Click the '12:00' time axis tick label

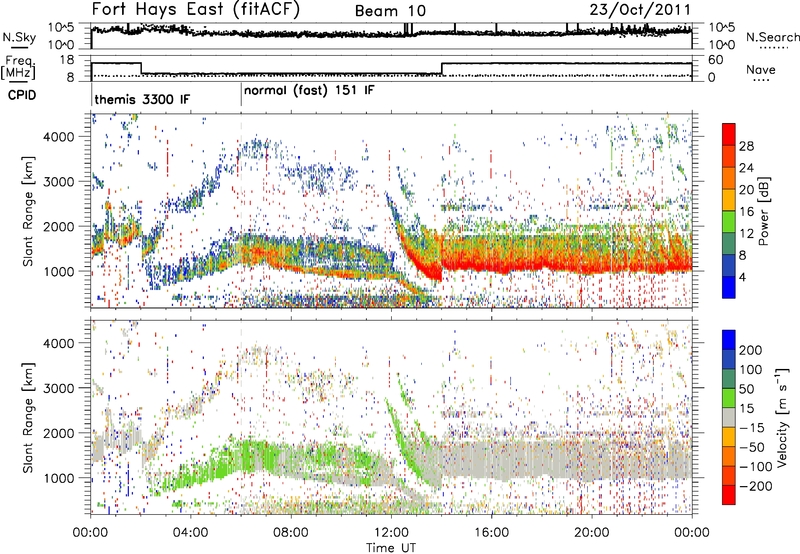(391, 533)
